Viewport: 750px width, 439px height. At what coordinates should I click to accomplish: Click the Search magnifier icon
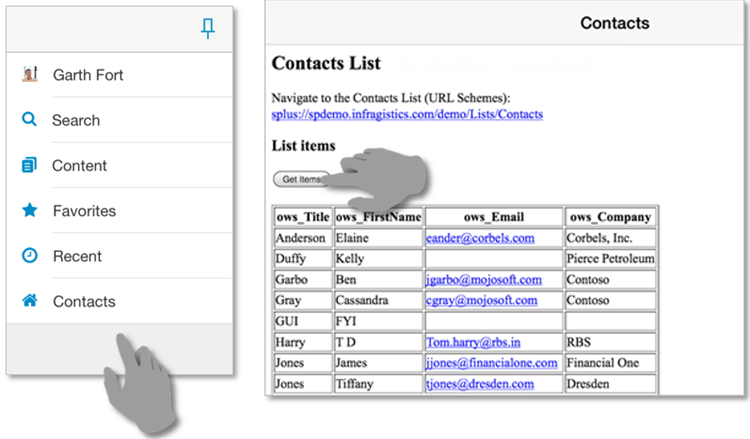coord(29,120)
